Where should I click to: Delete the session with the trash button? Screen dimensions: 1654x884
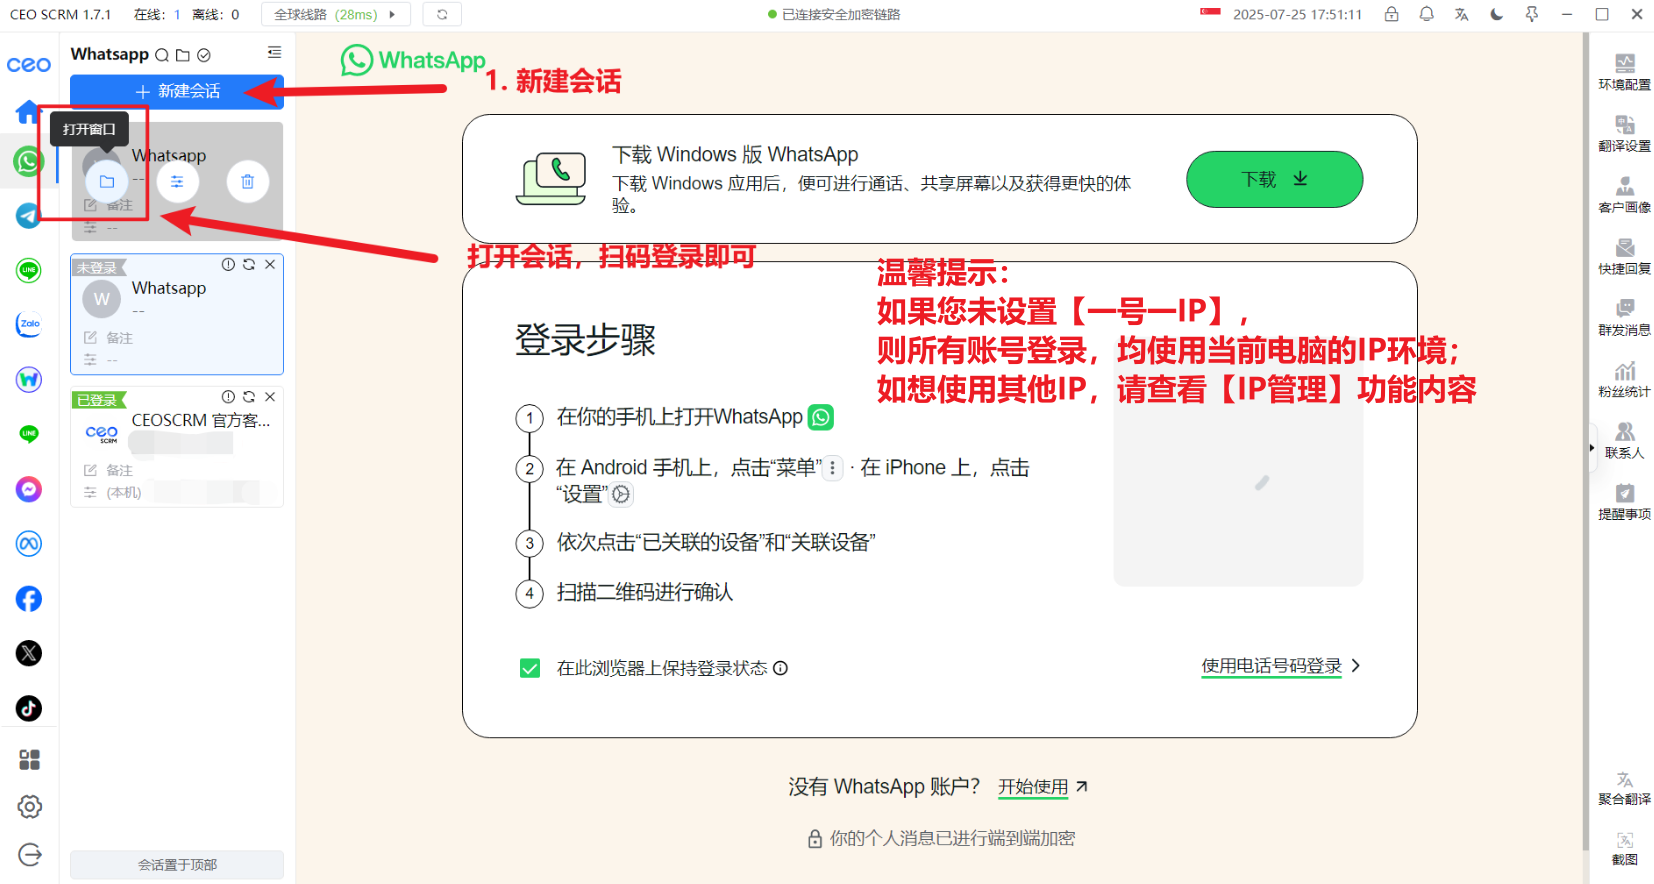(248, 182)
